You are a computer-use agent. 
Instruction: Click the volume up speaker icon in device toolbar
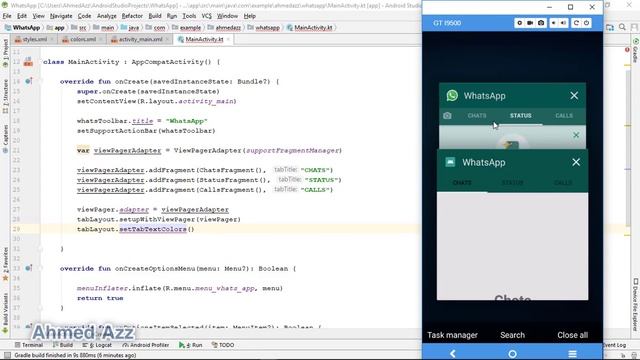point(563,23)
